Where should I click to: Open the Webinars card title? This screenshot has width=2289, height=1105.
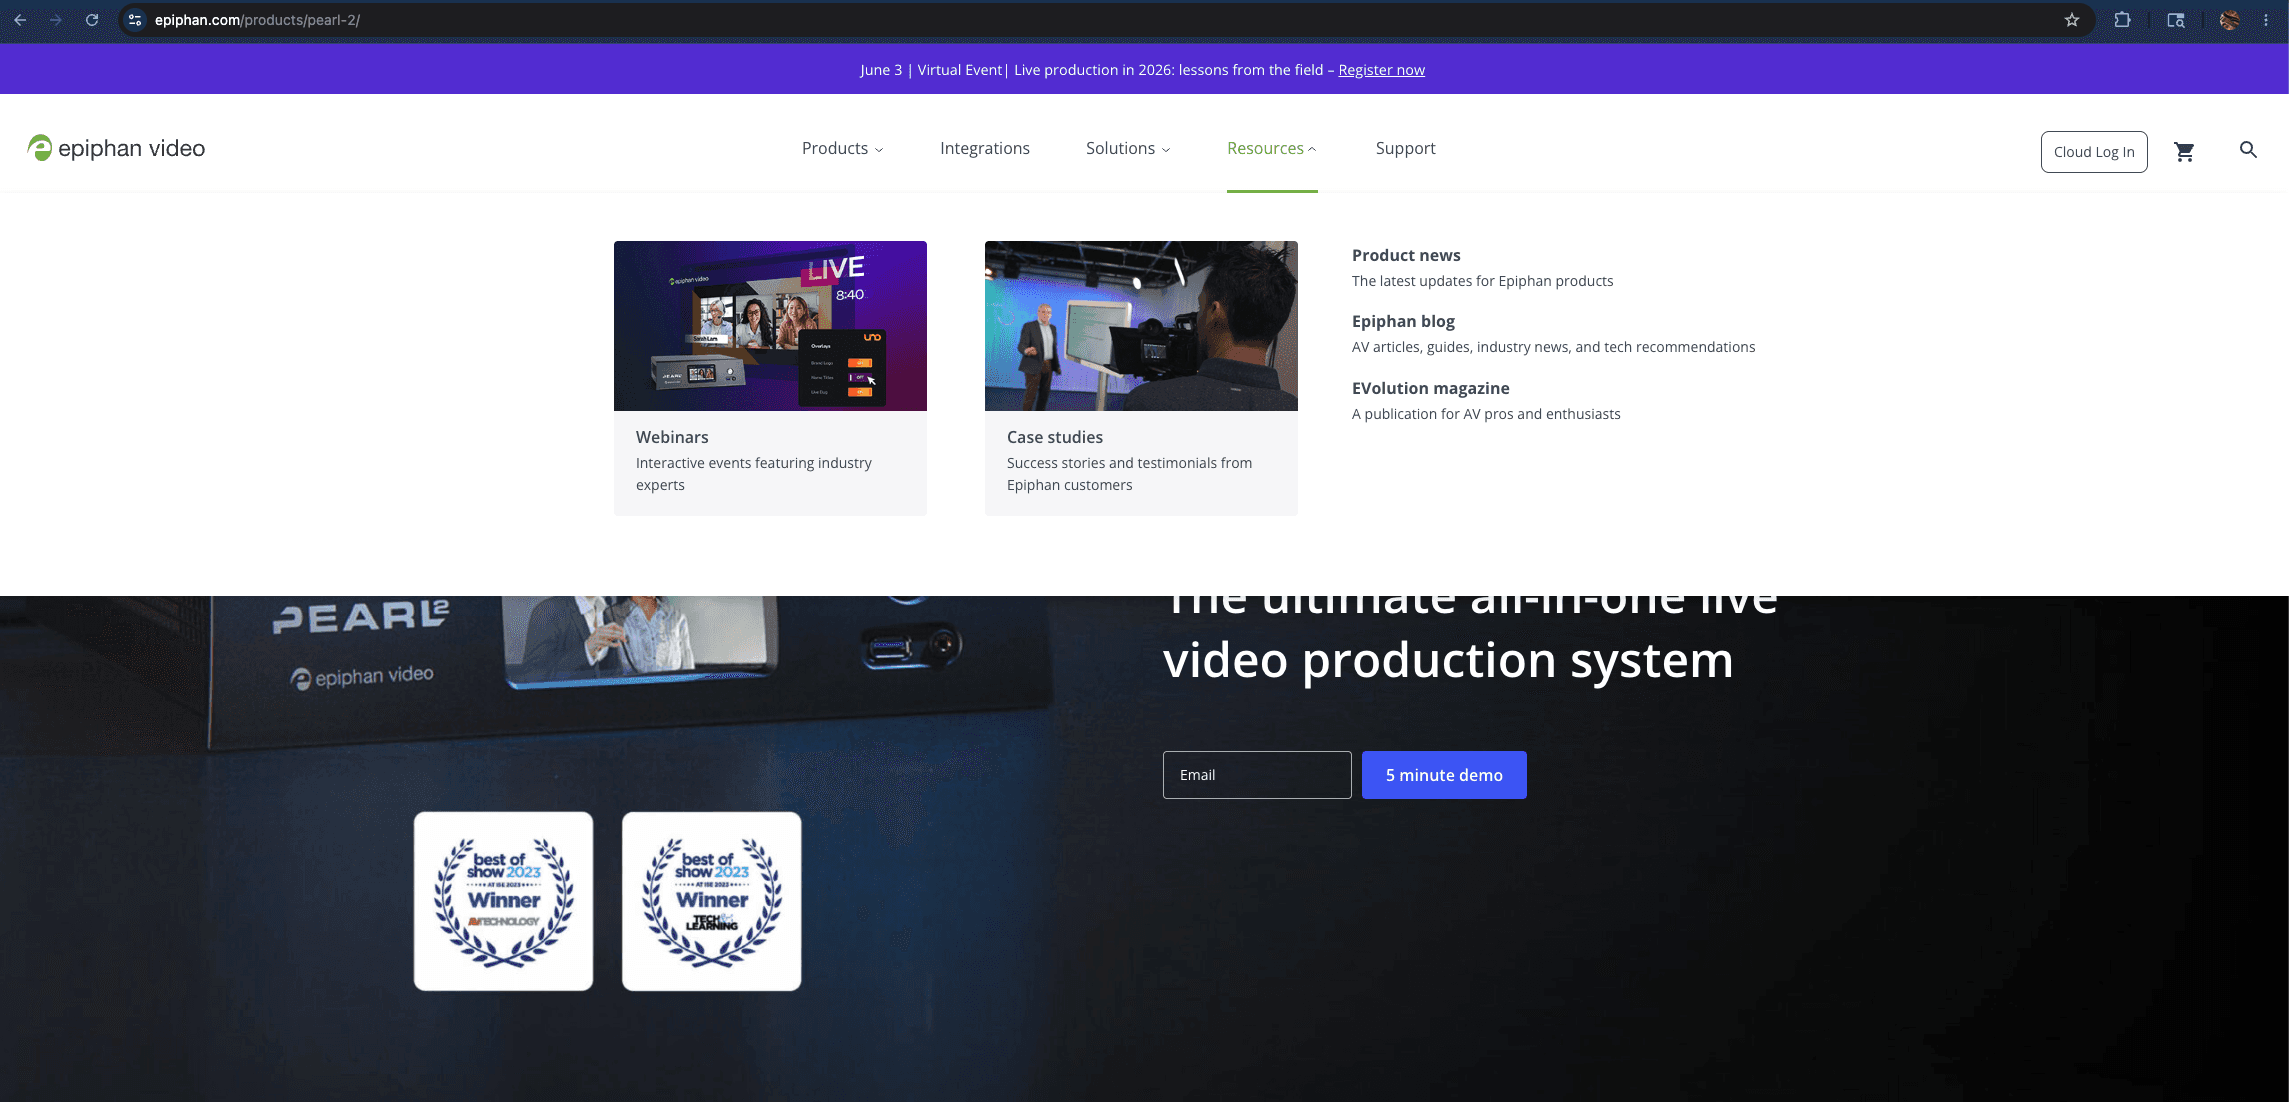click(x=672, y=437)
